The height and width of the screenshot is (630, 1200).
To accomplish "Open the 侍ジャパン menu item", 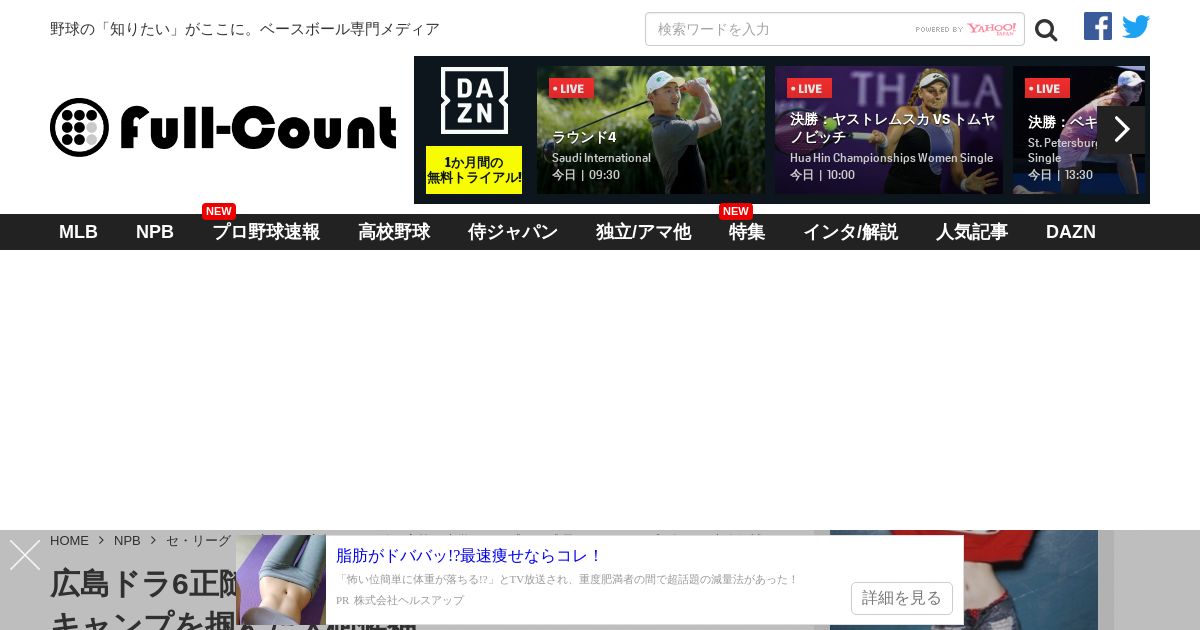I will (x=513, y=232).
